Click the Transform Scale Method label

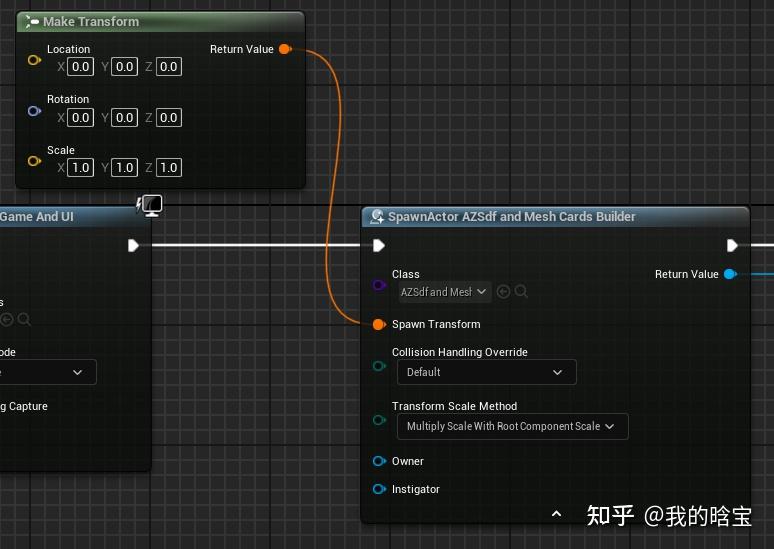point(454,406)
